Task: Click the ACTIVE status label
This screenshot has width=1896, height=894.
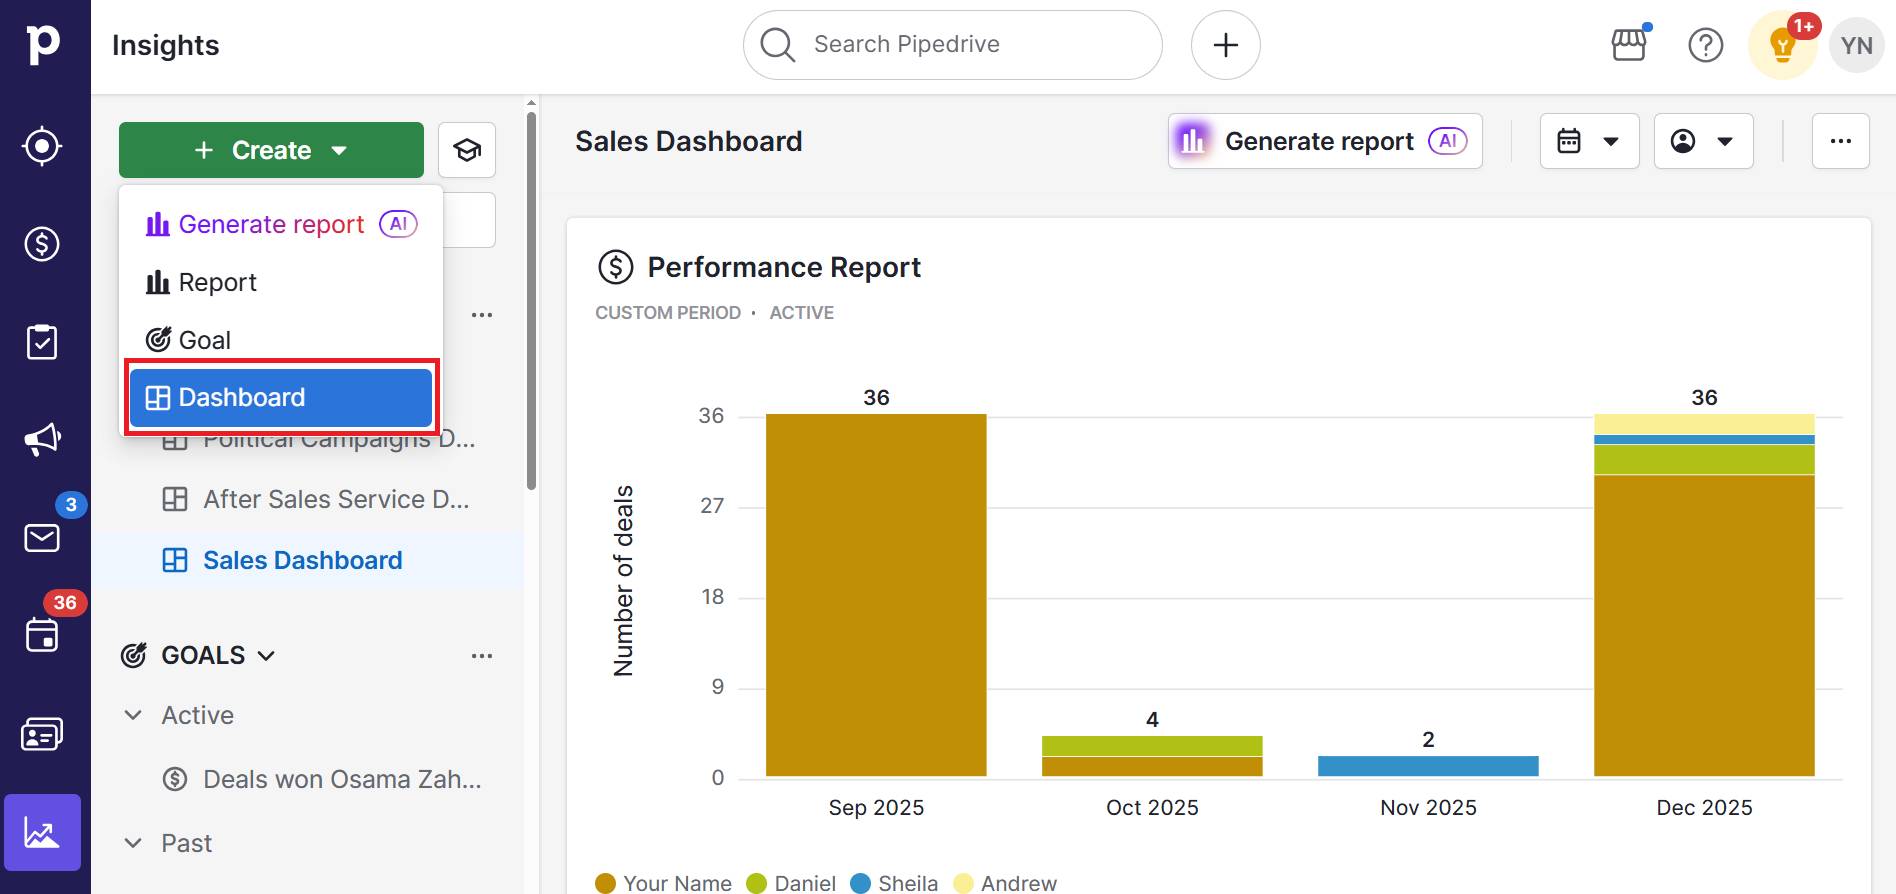Action: 802,313
